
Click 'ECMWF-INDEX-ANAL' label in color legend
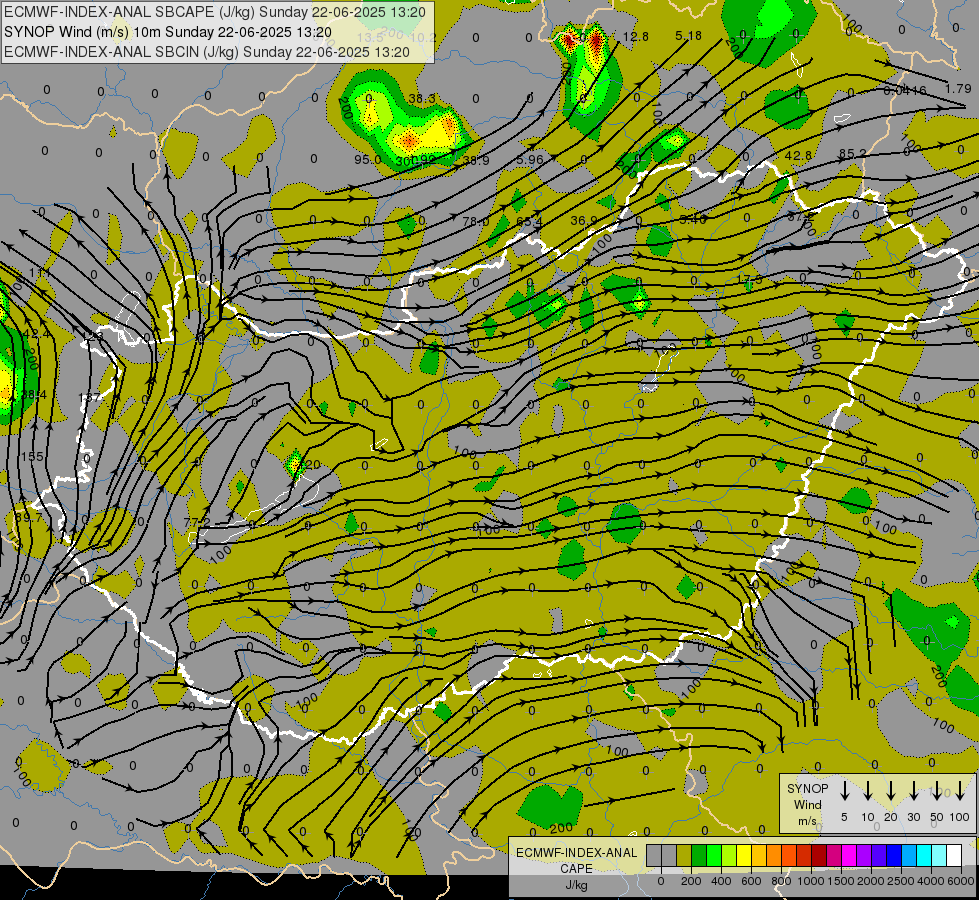coord(576,853)
